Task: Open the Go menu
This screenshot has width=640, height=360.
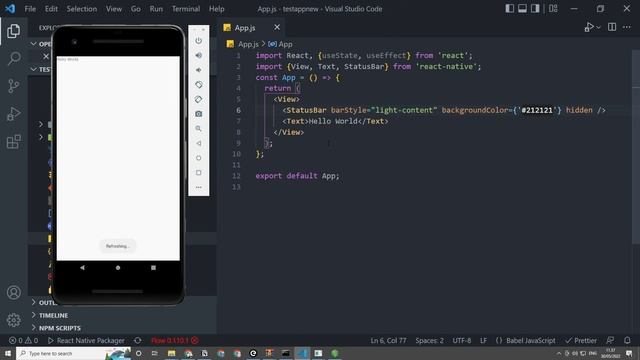Action: [x=136, y=9]
